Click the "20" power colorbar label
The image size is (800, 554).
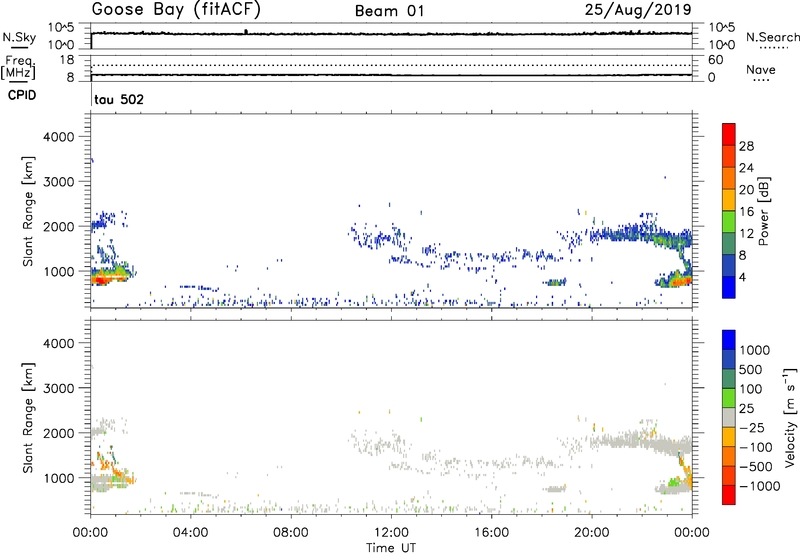tap(746, 190)
